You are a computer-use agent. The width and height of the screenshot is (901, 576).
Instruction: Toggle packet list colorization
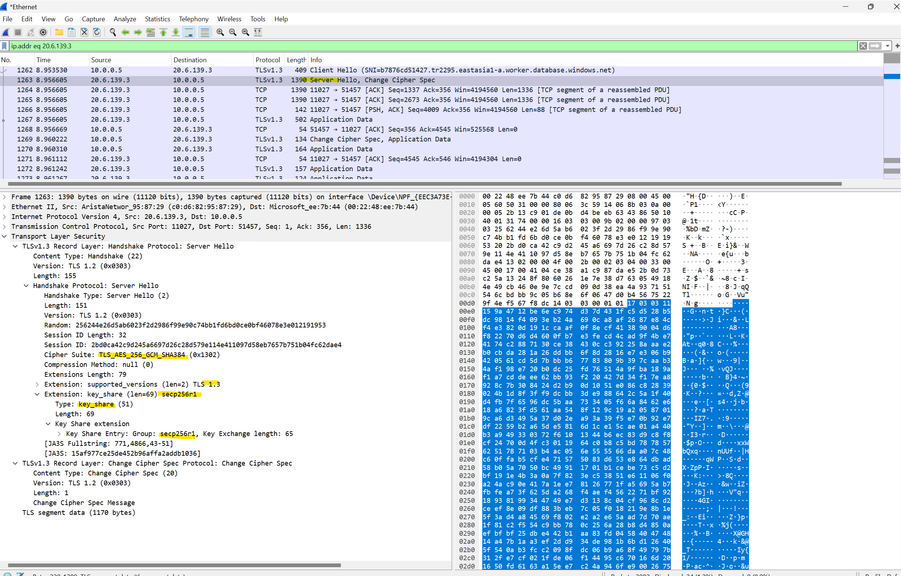tap(205, 32)
